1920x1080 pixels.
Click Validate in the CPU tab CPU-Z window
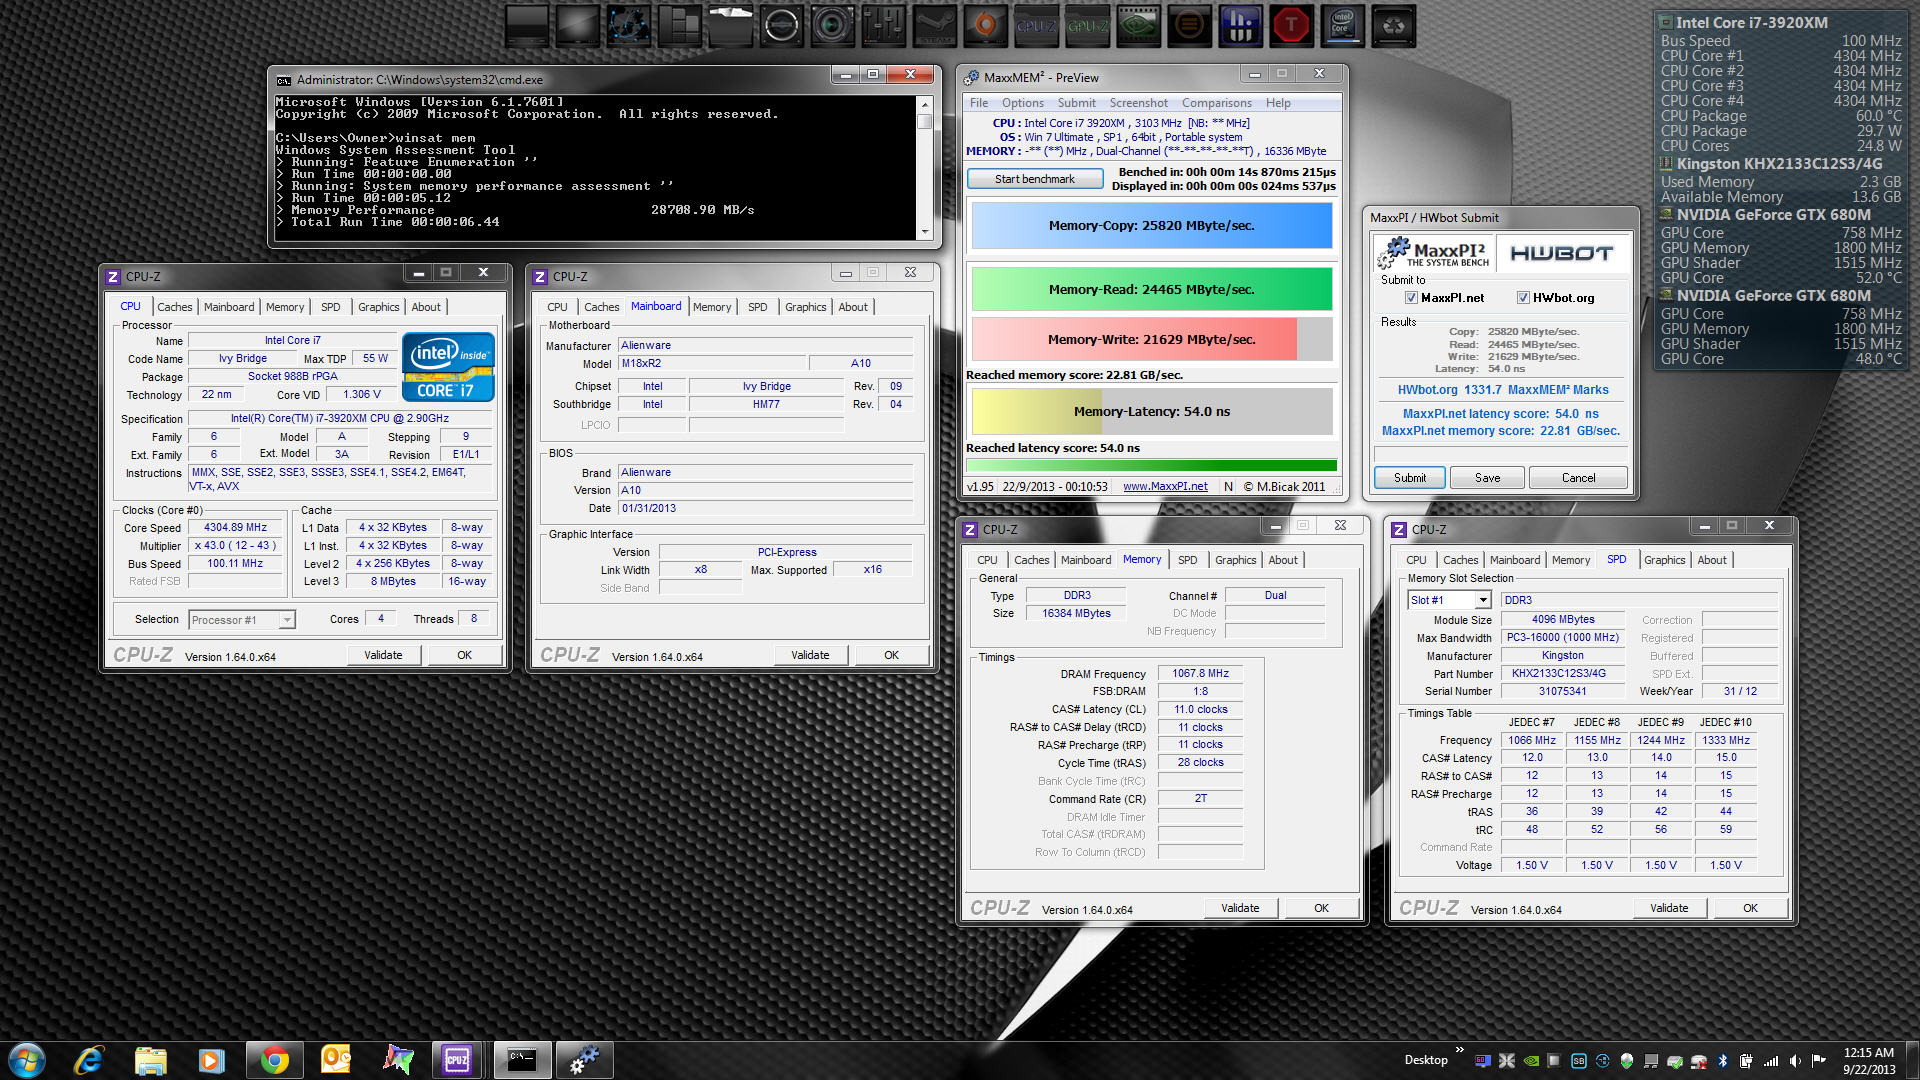(383, 655)
